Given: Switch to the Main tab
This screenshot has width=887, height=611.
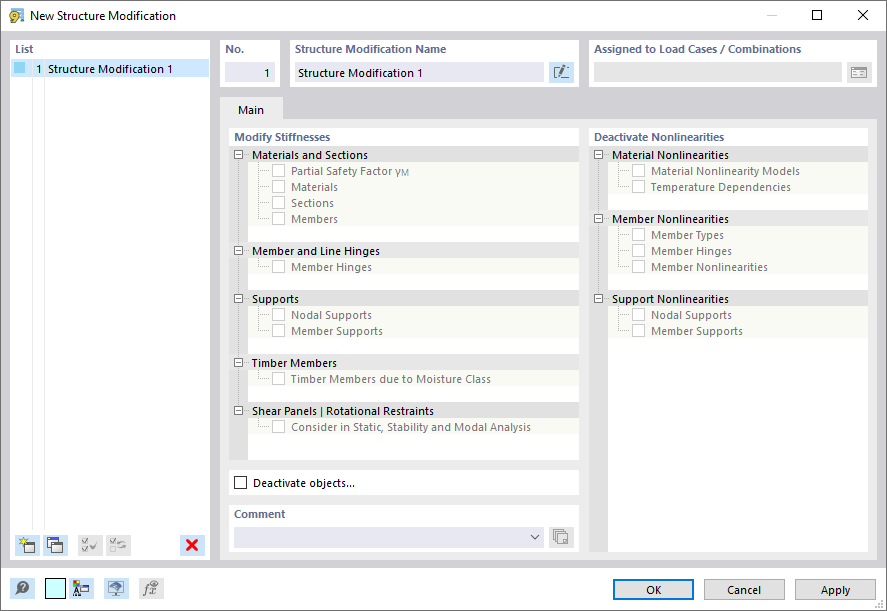Looking at the screenshot, I should (250, 110).
